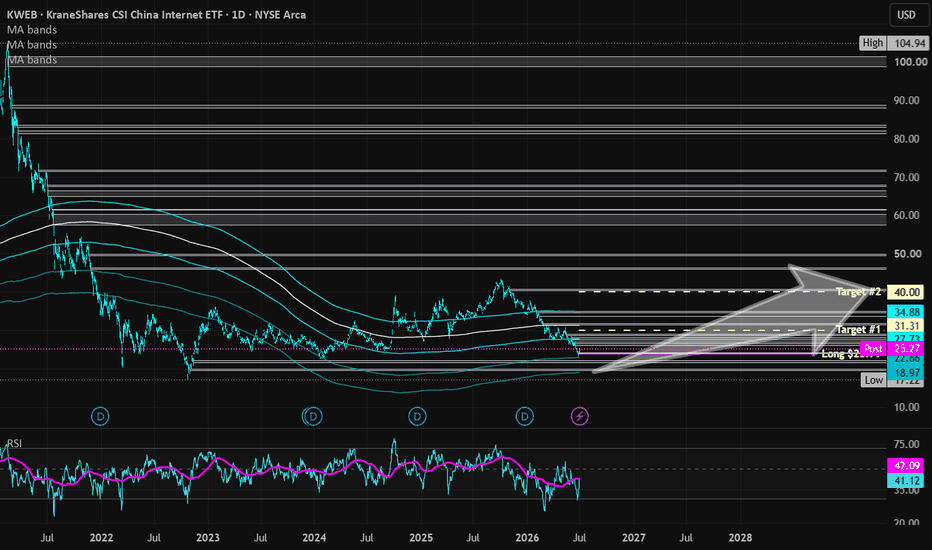The image size is (932, 550).
Task: Click 2028 on the time axis
Action: [x=740, y=538]
